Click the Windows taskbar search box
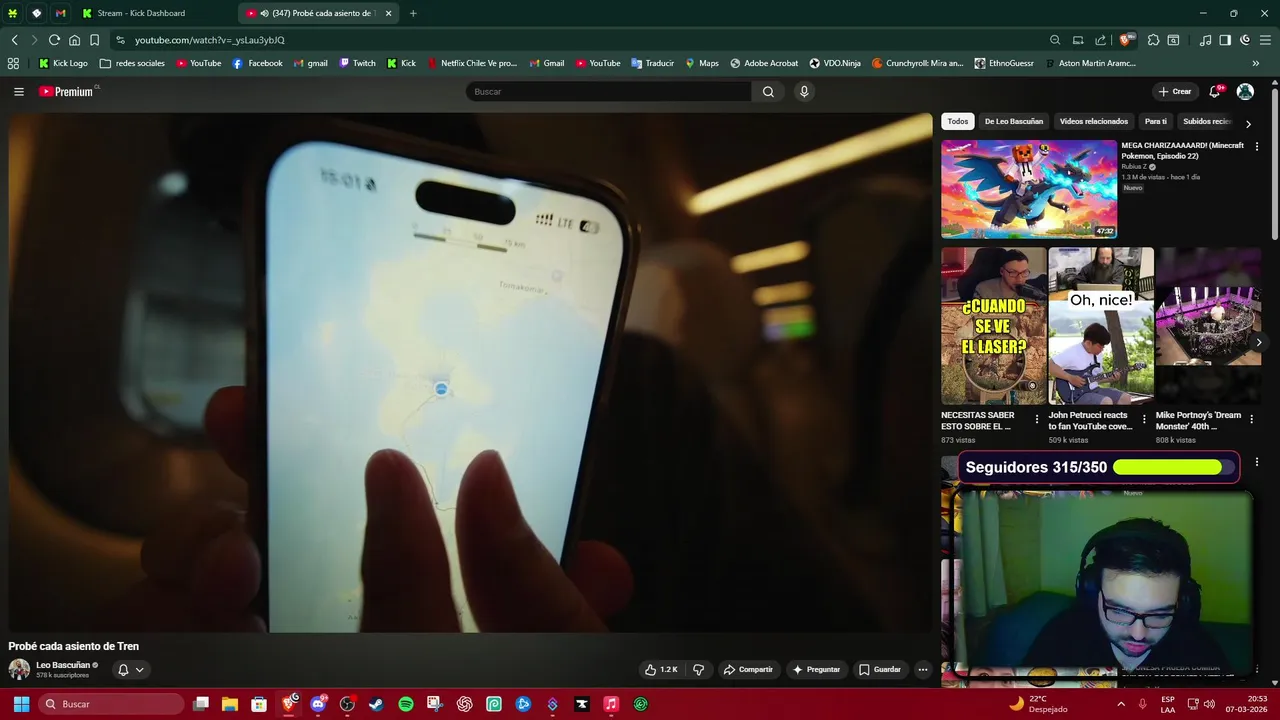1280x720 pixels. click(x=111, y=704)
